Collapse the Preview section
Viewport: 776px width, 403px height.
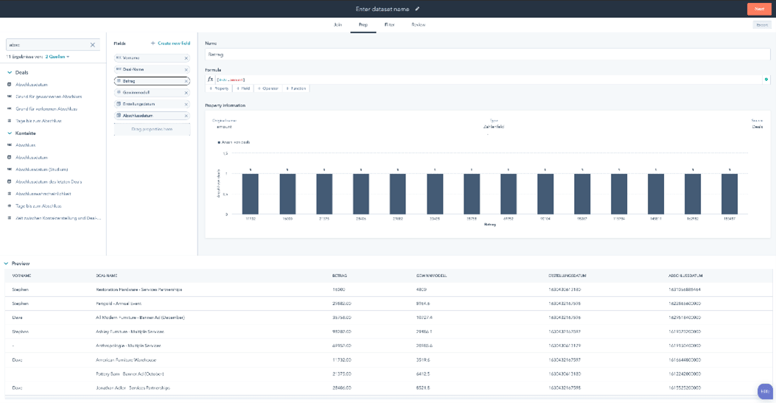click(7, 264)
